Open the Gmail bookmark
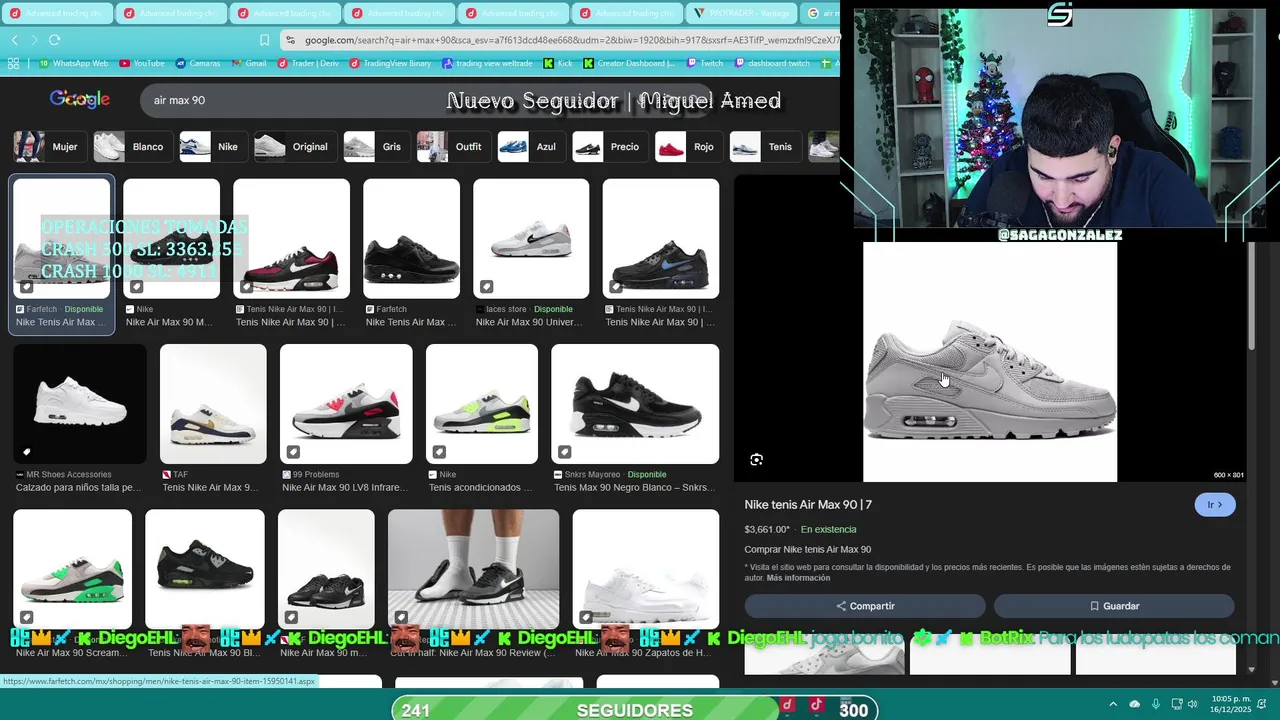Image resolution: width=1280 pixels, height=720 pixels. (248, 63)
